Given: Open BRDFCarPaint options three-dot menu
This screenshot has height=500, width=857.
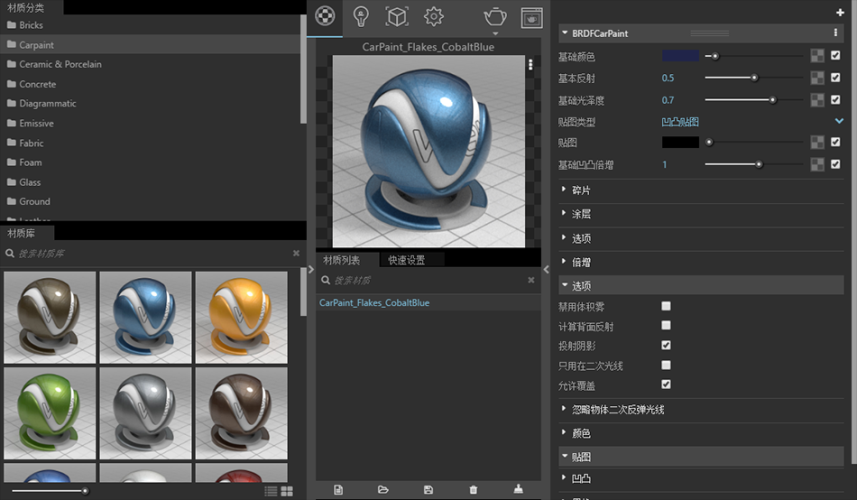Looking at the screenshot, I should pyautogui.click(x=835, y=33).
